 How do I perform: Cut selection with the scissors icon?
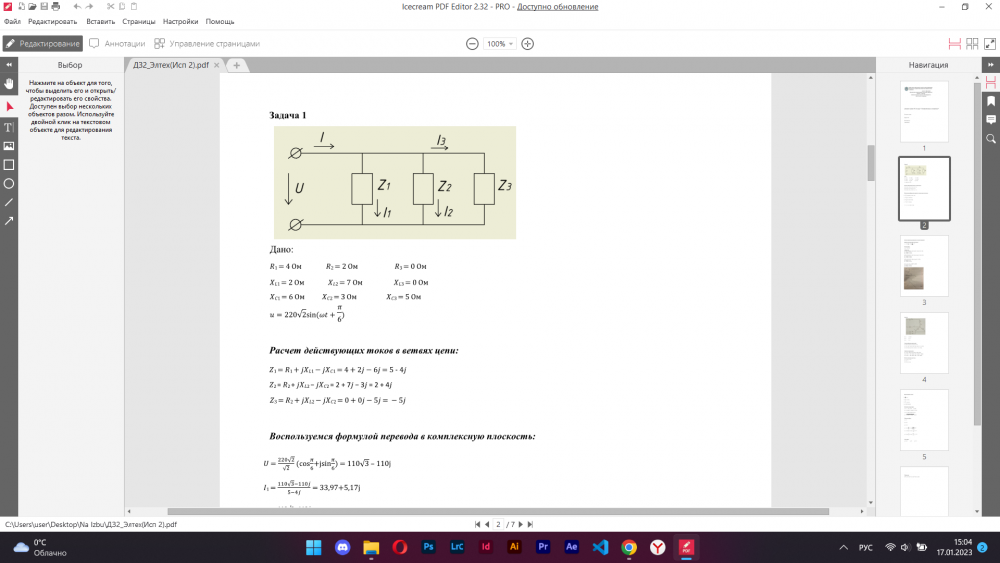(x=110, y=6)
